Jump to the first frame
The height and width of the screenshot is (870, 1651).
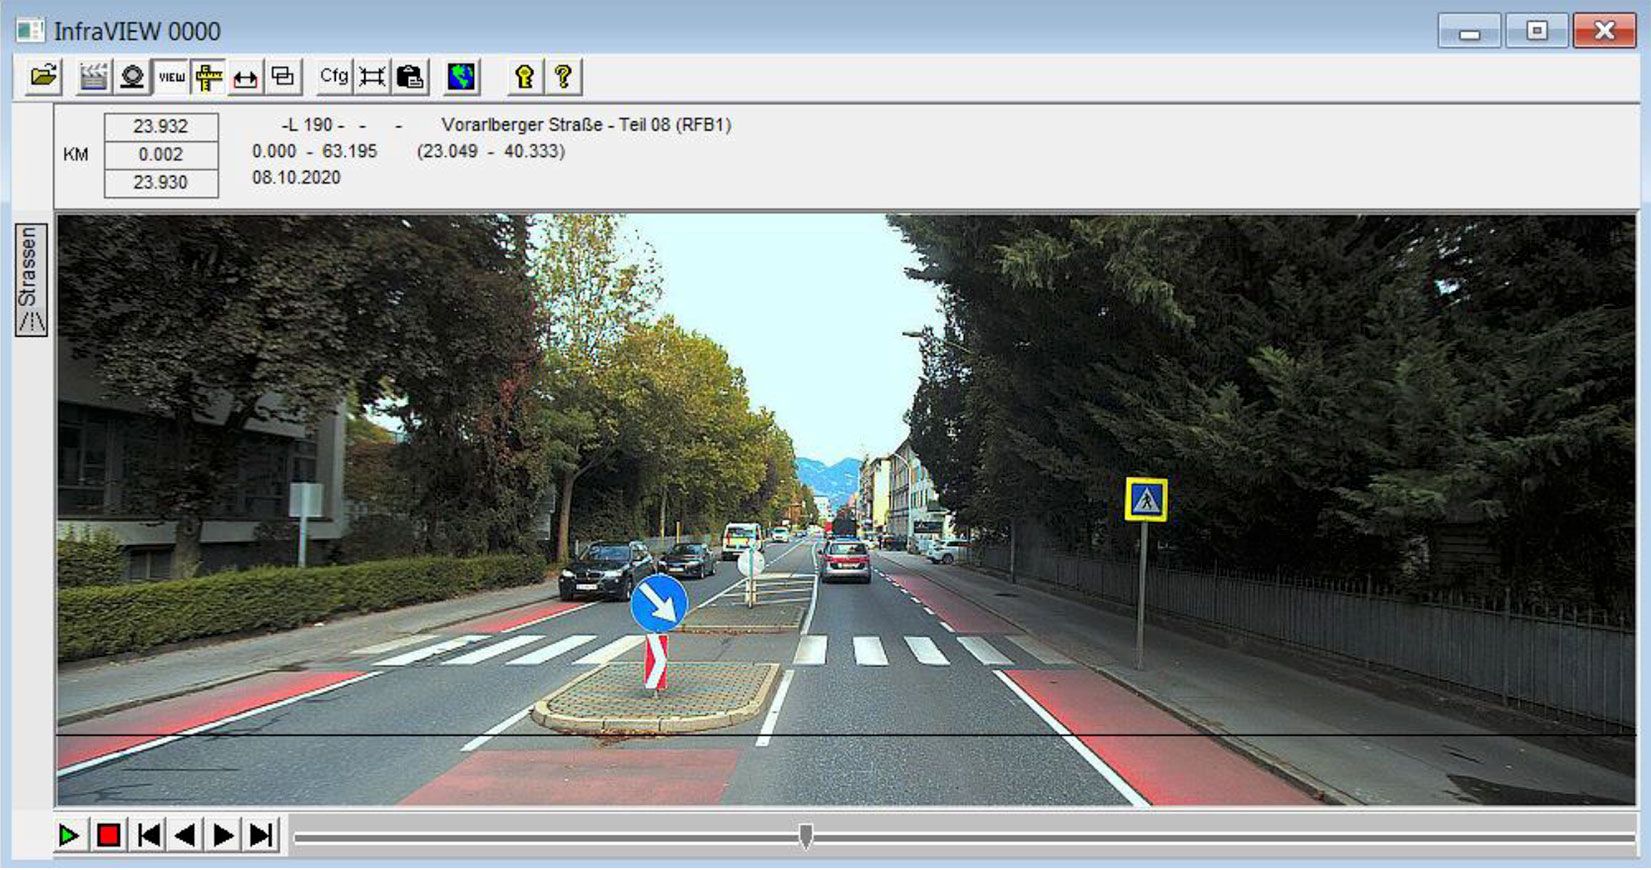(x=149, y=835)
